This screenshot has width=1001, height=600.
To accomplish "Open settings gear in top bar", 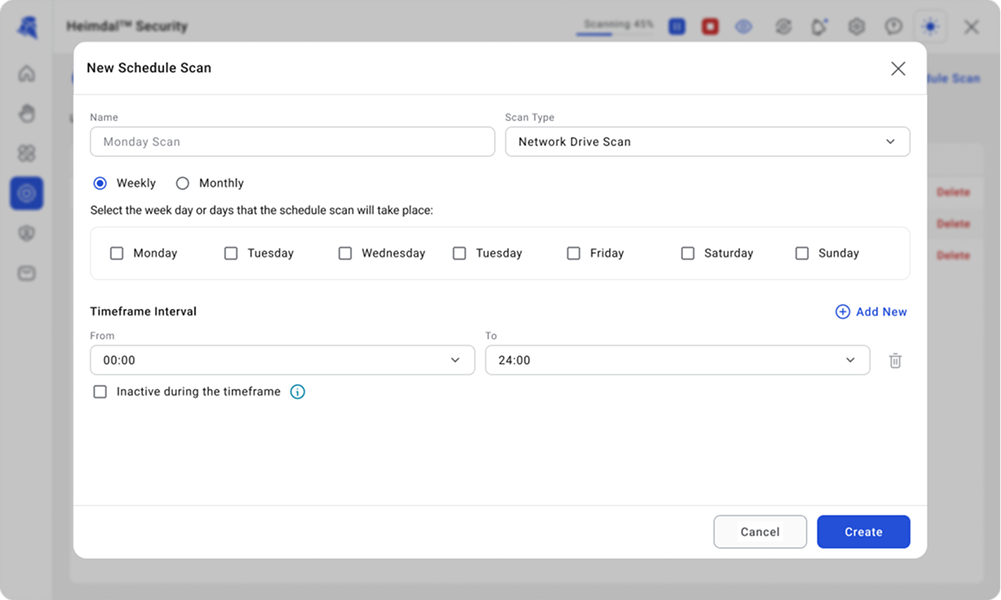I will point(856,27).
